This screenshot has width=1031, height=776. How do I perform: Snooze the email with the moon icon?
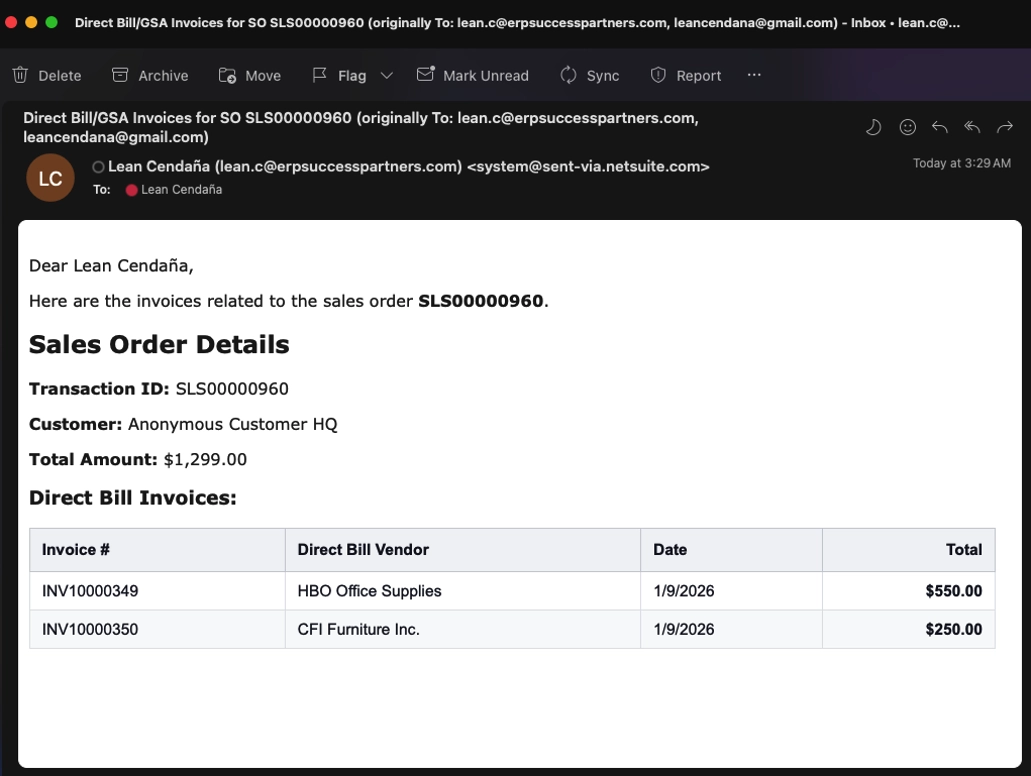[x=872, y=127]
